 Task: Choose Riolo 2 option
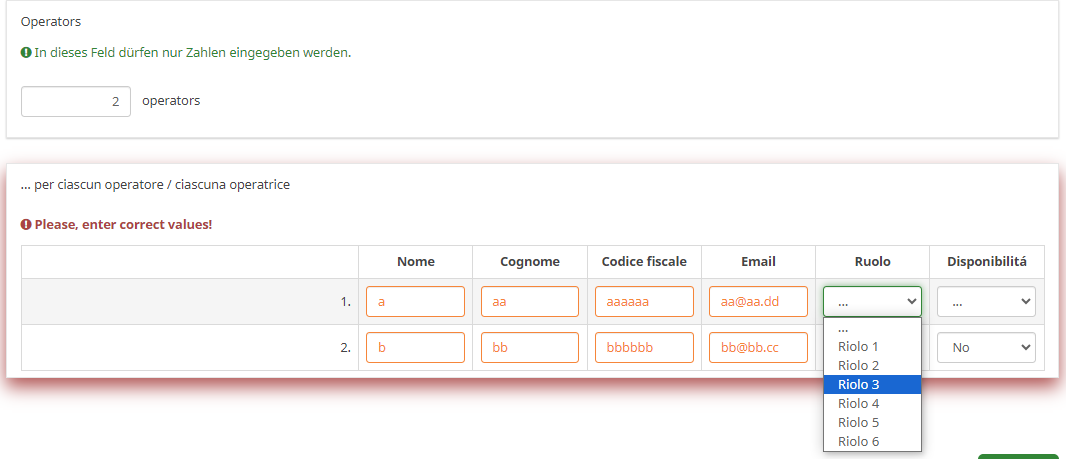[858, 365]
